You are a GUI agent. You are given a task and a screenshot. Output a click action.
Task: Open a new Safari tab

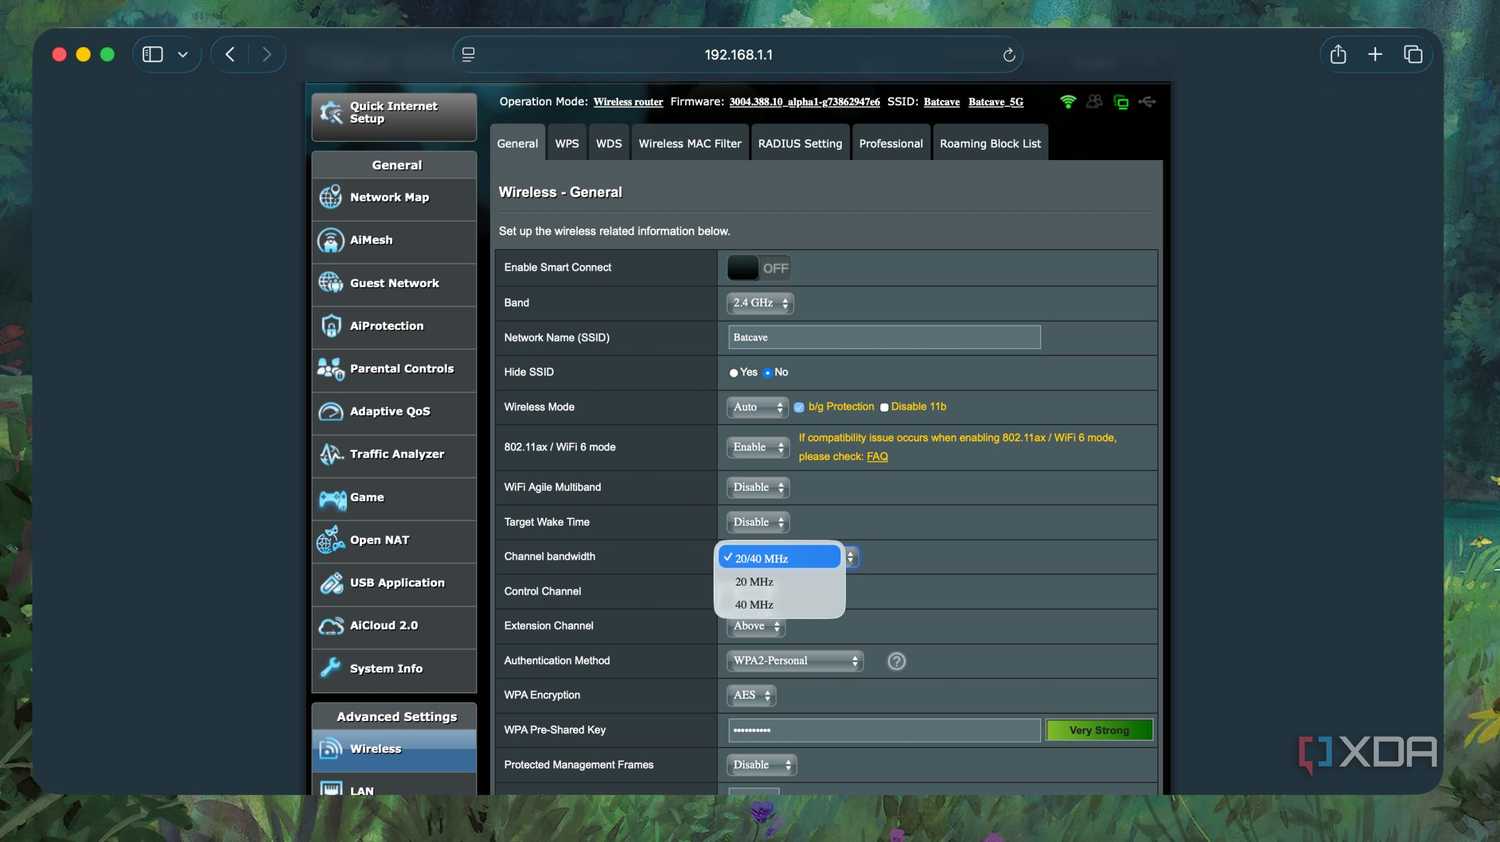click(1375, 54)
